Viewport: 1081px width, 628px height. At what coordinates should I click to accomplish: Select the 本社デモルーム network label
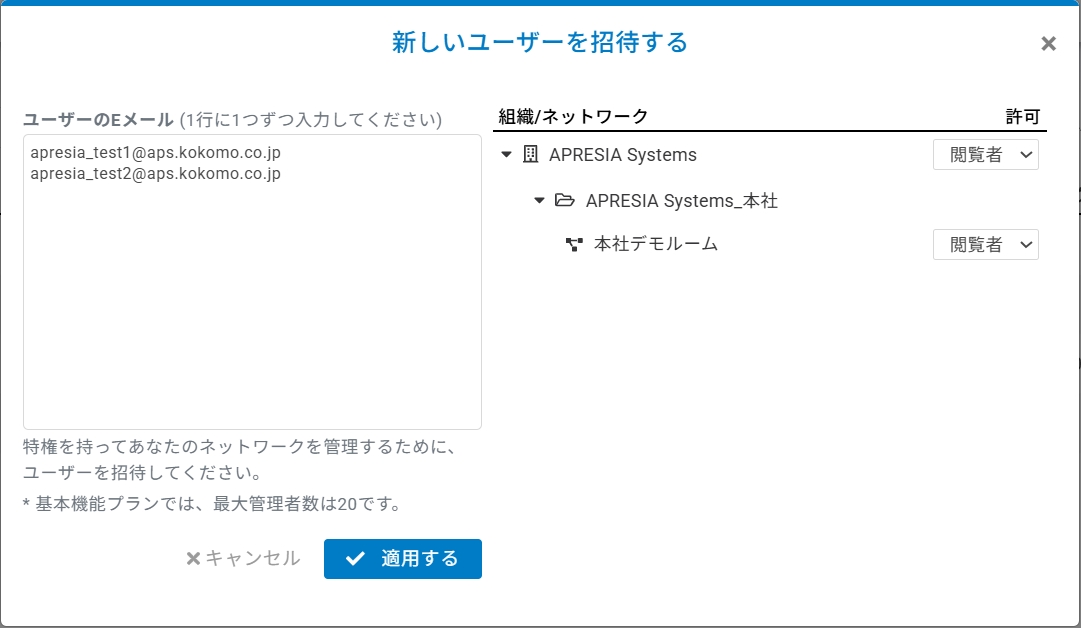[656, 244]
